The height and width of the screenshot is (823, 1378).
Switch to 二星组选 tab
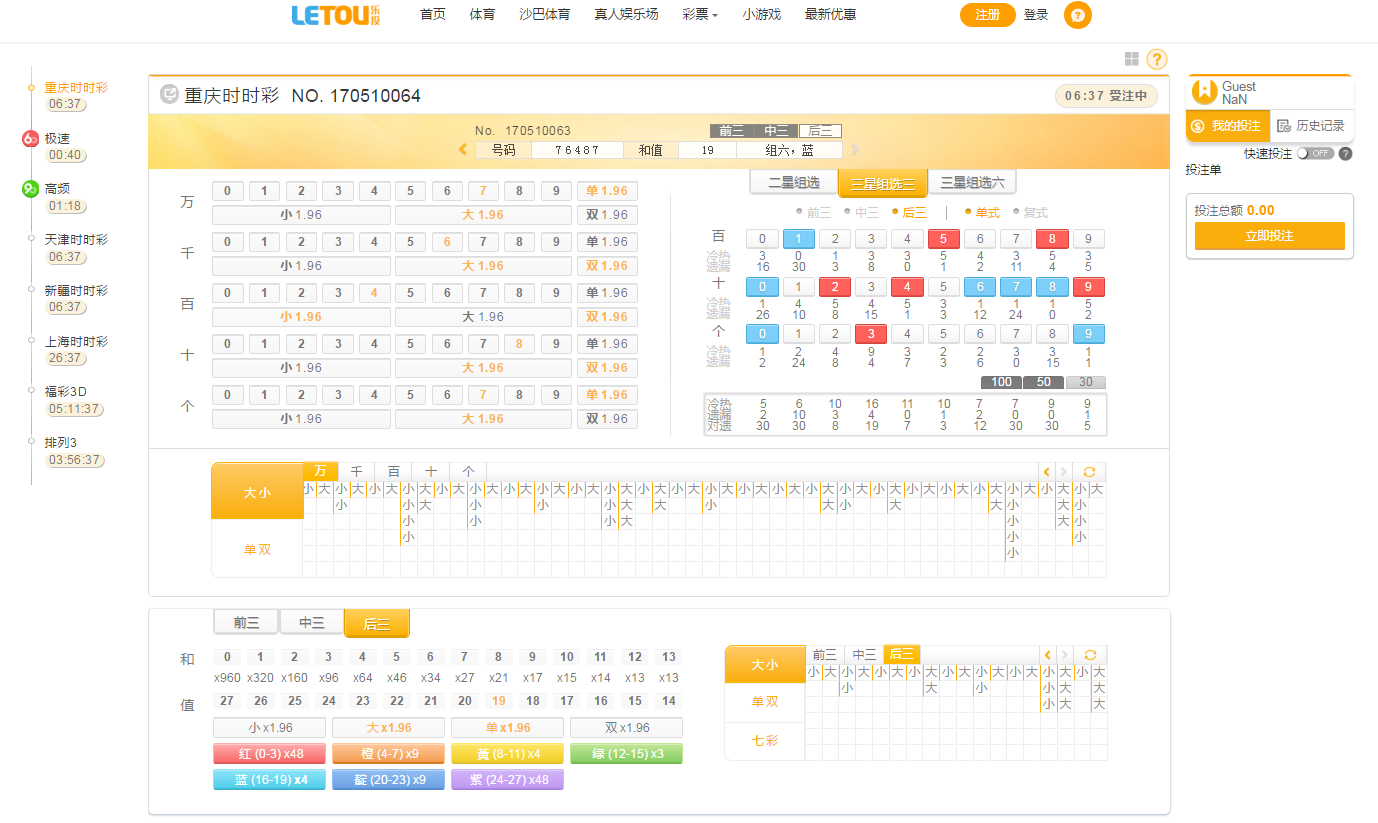794,183
